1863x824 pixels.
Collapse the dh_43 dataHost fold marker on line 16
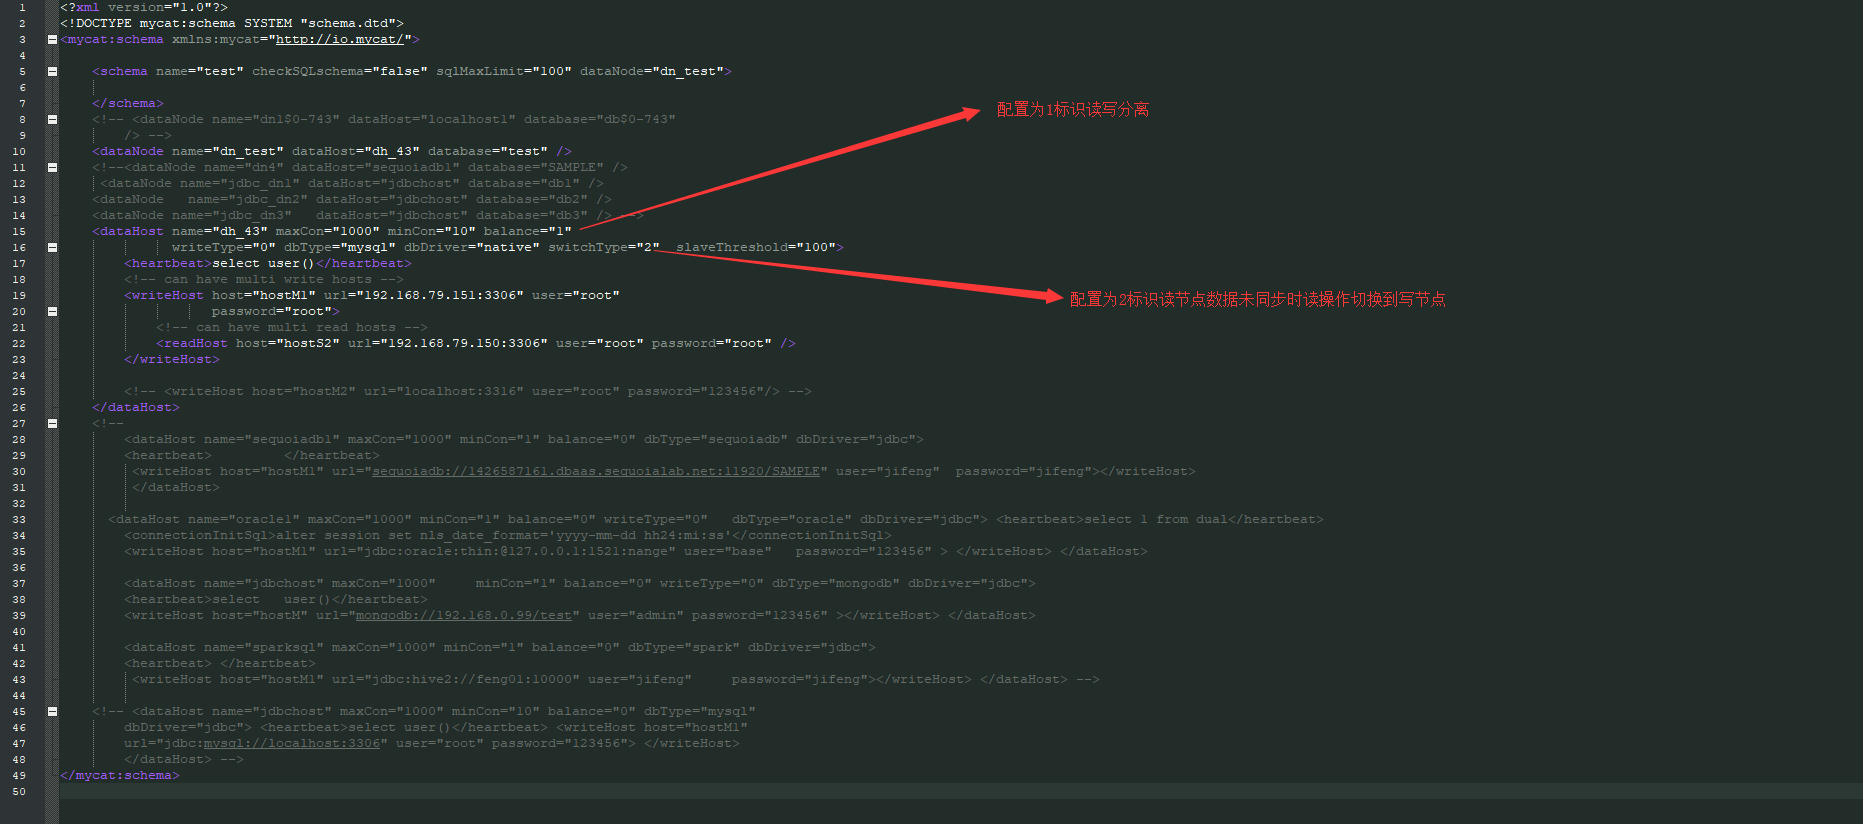pyautogui.click(x=52, y=248)
